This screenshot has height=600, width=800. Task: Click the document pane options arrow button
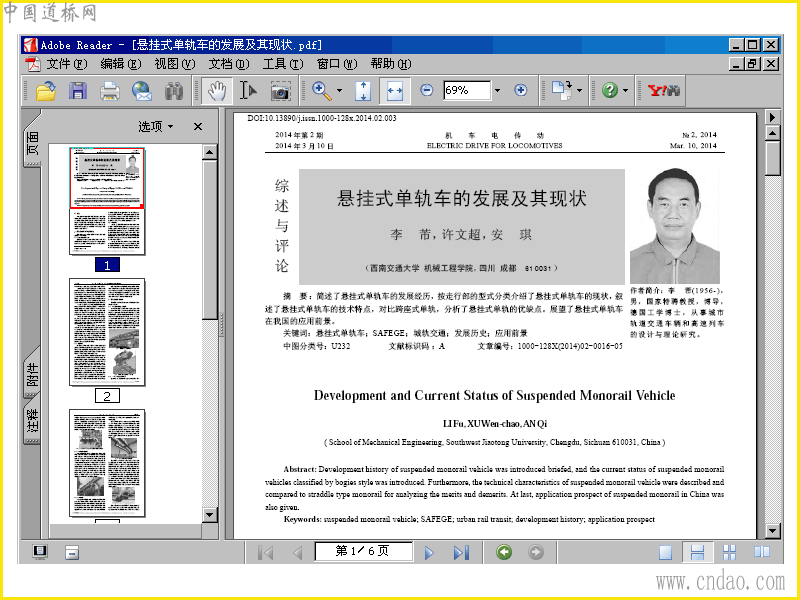[x=773, y=117]
